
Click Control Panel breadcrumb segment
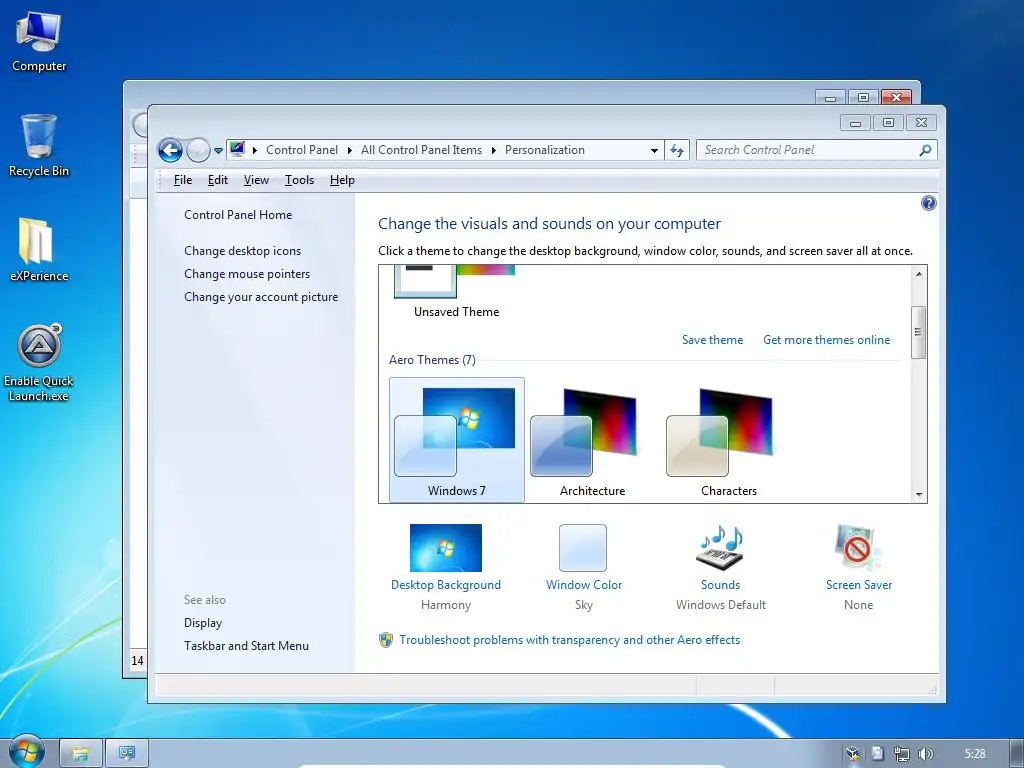[x=302, y=150]
